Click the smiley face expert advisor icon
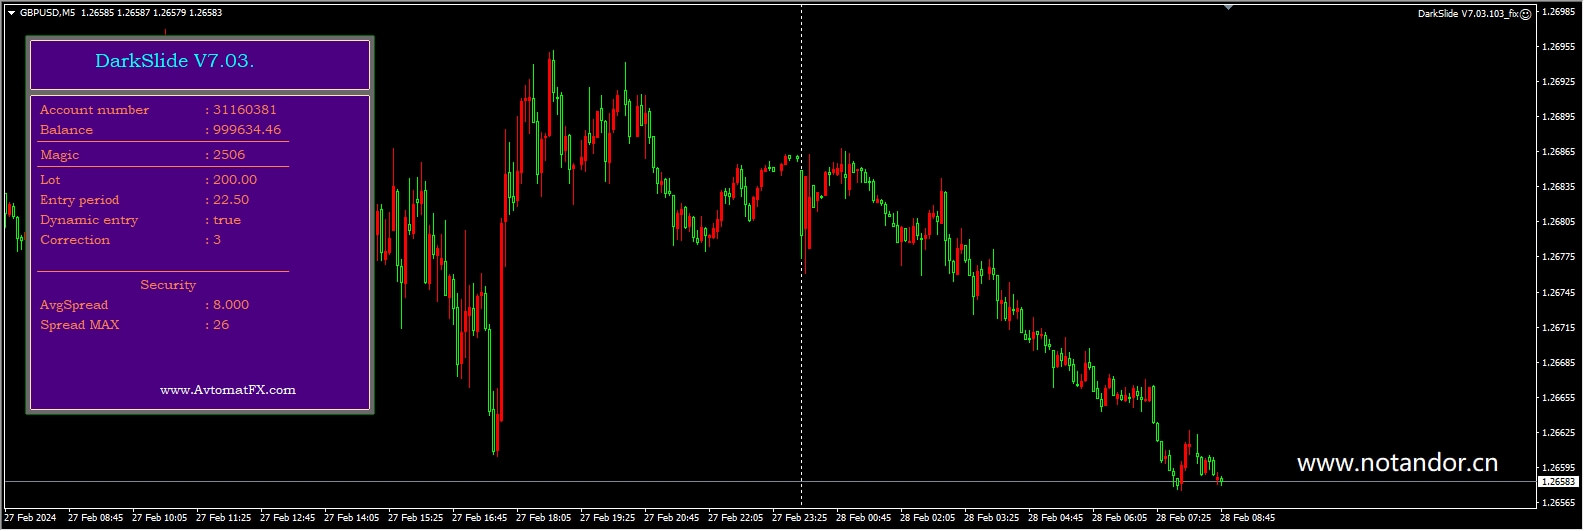Screen dimensions: 1584x531 pos(1526,14)
